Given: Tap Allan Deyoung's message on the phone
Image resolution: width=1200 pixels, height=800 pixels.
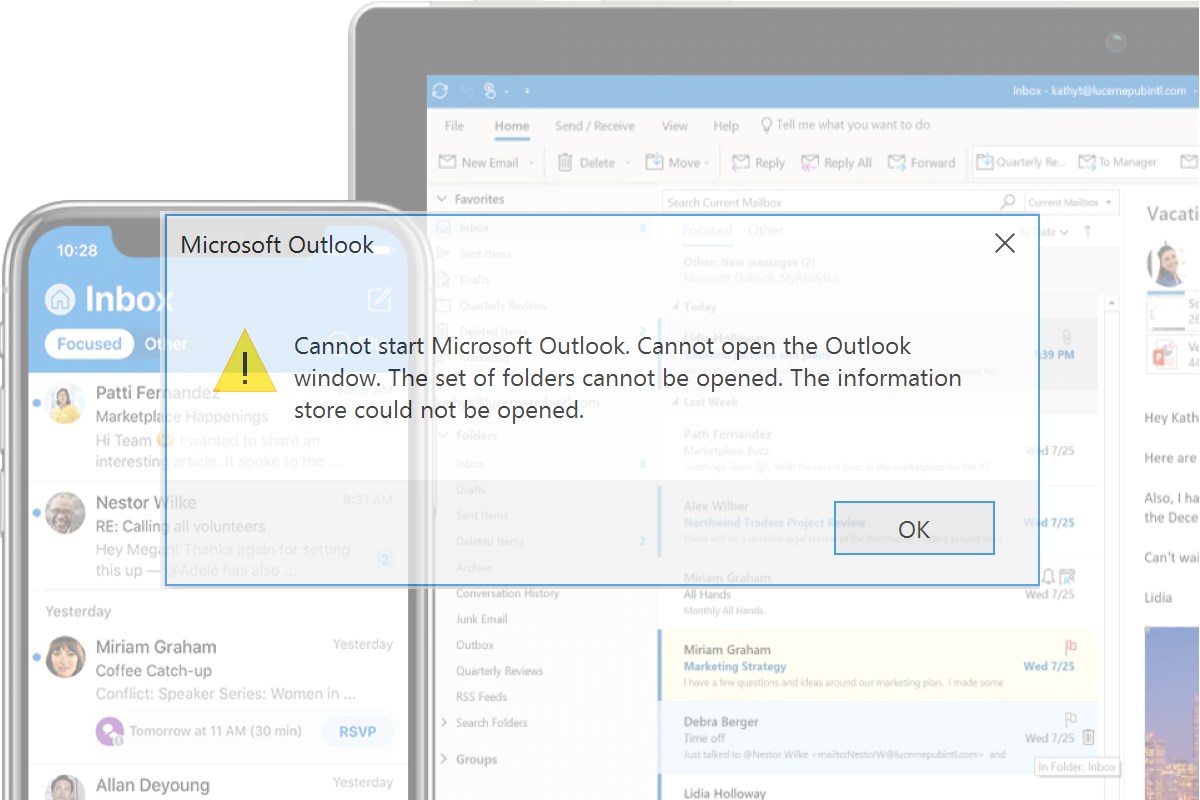Looking at the screenshot, I should tap(218, 783).
